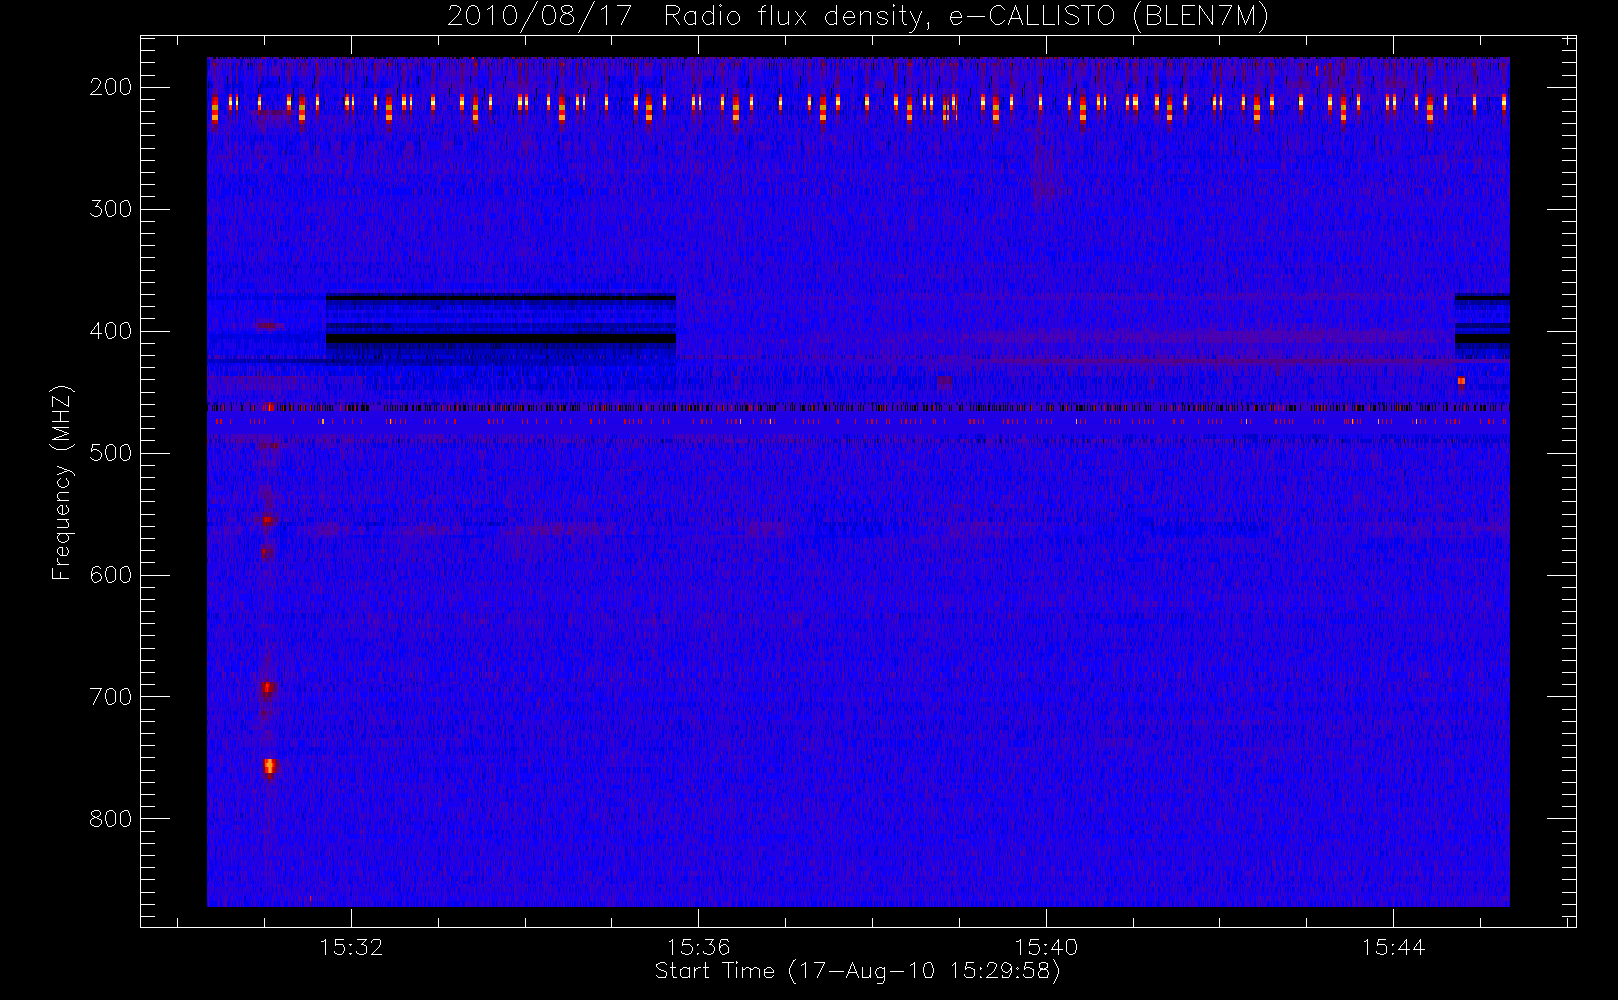
Task: Click the 700 frequency tick label
Action: point(111,697)
